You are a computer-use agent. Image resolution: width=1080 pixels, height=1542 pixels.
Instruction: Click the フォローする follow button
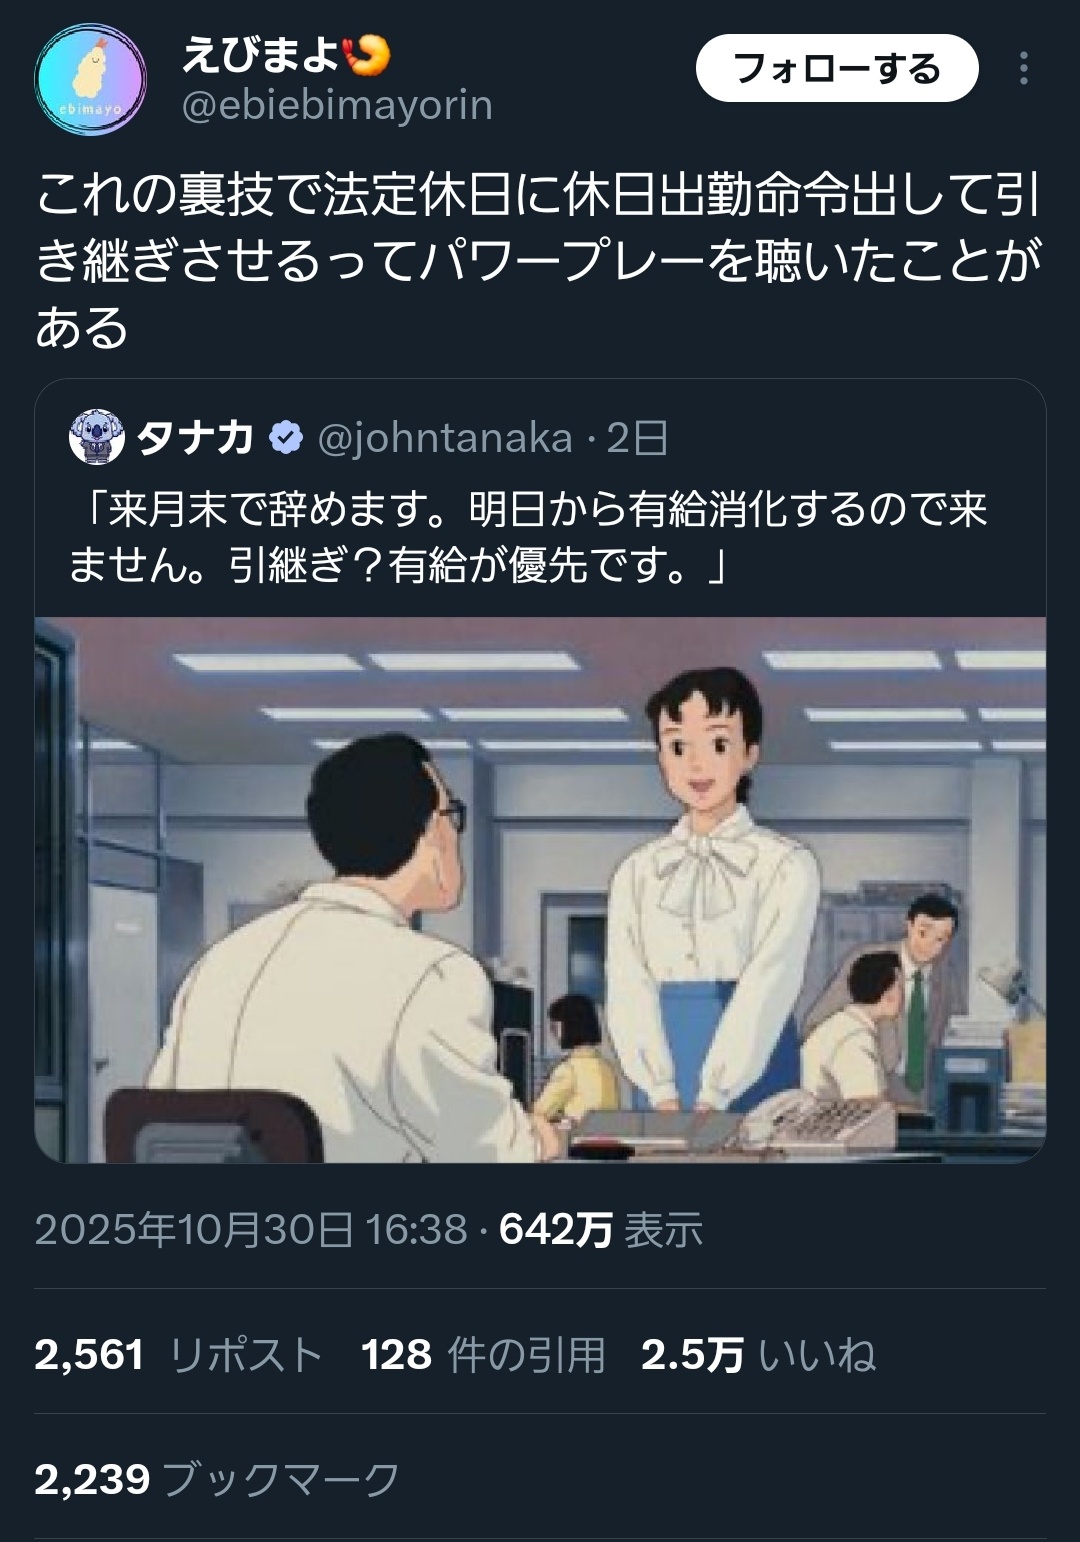click(837, 69)
